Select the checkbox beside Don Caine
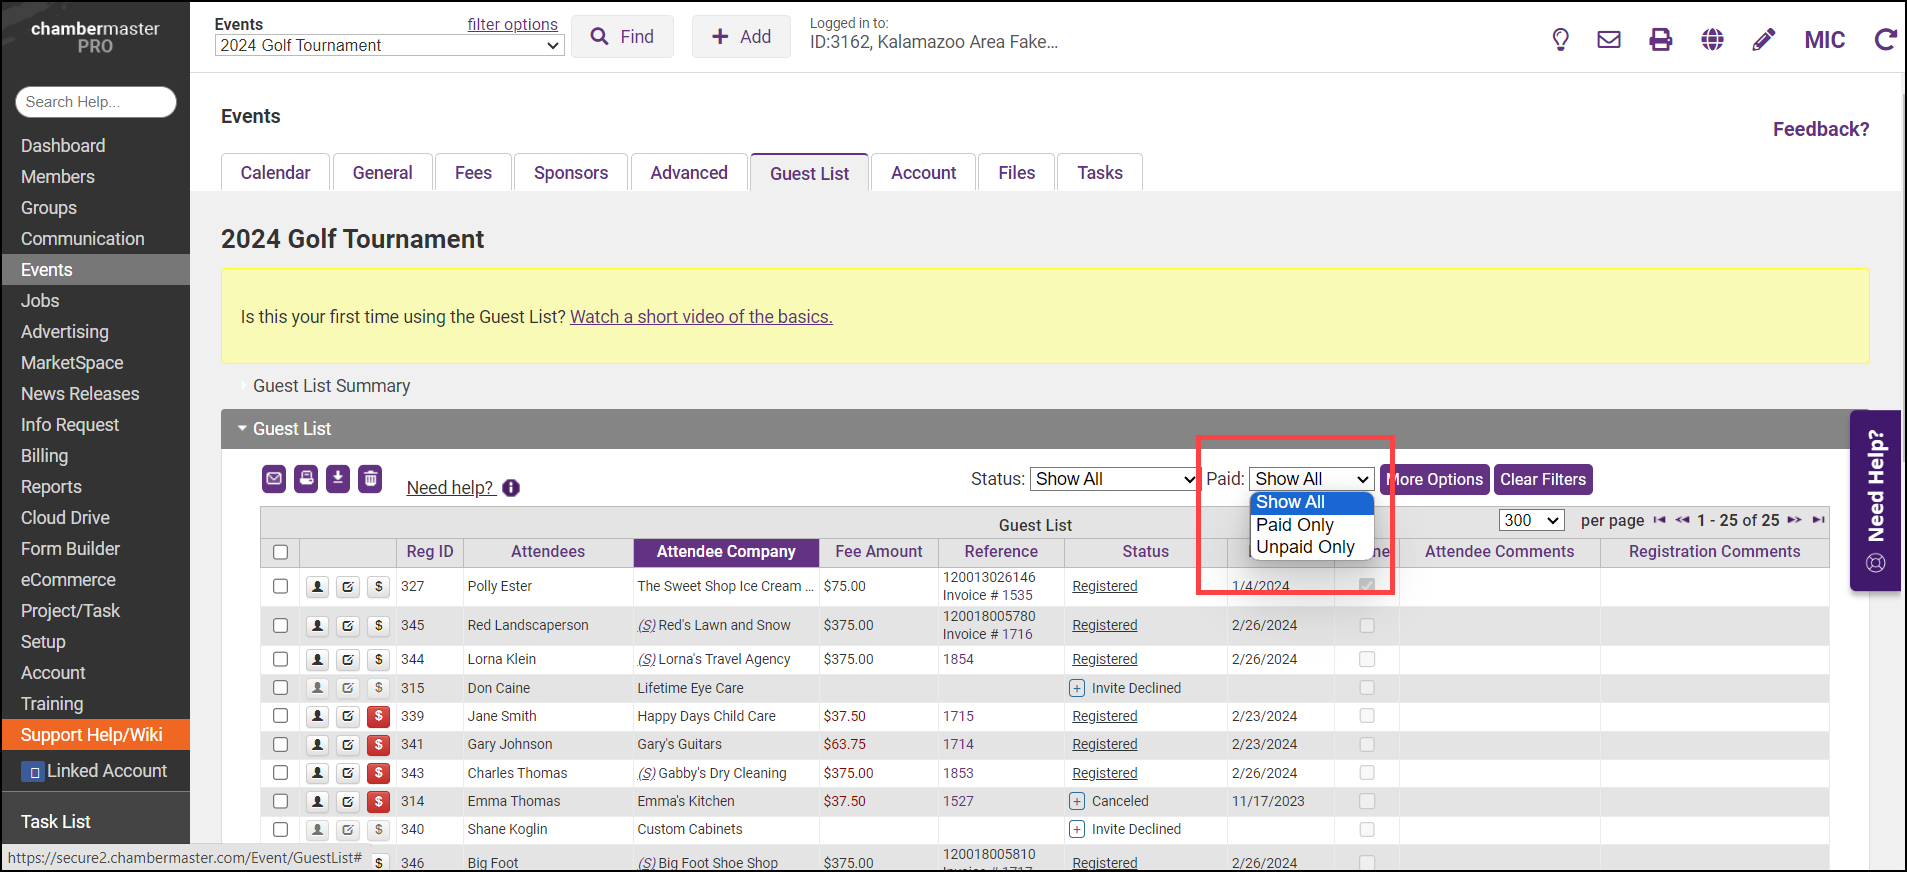The height and width of the screenshot is (872, 1907). tap(280, 688)
